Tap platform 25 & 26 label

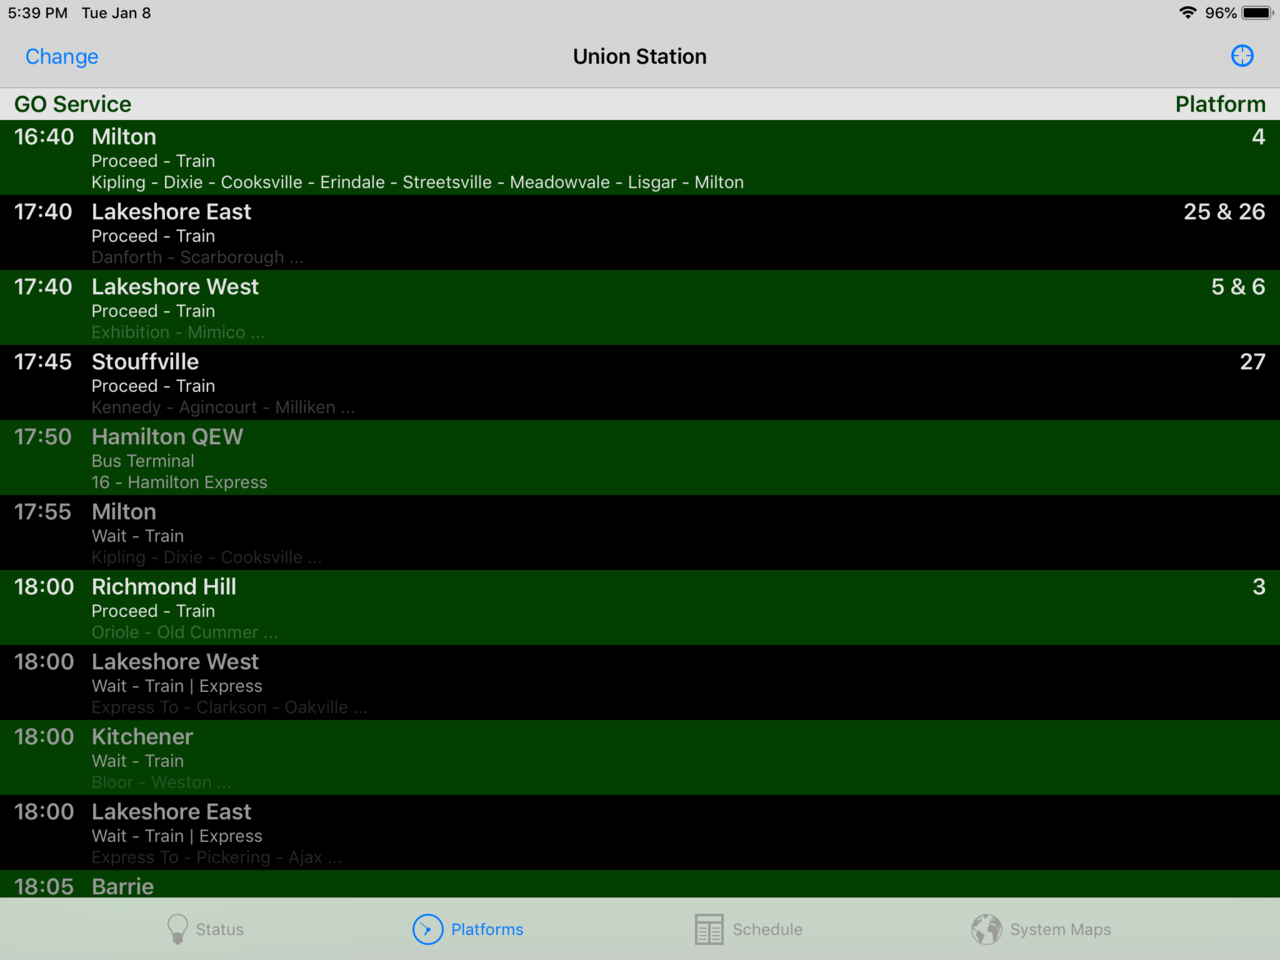1224,212
